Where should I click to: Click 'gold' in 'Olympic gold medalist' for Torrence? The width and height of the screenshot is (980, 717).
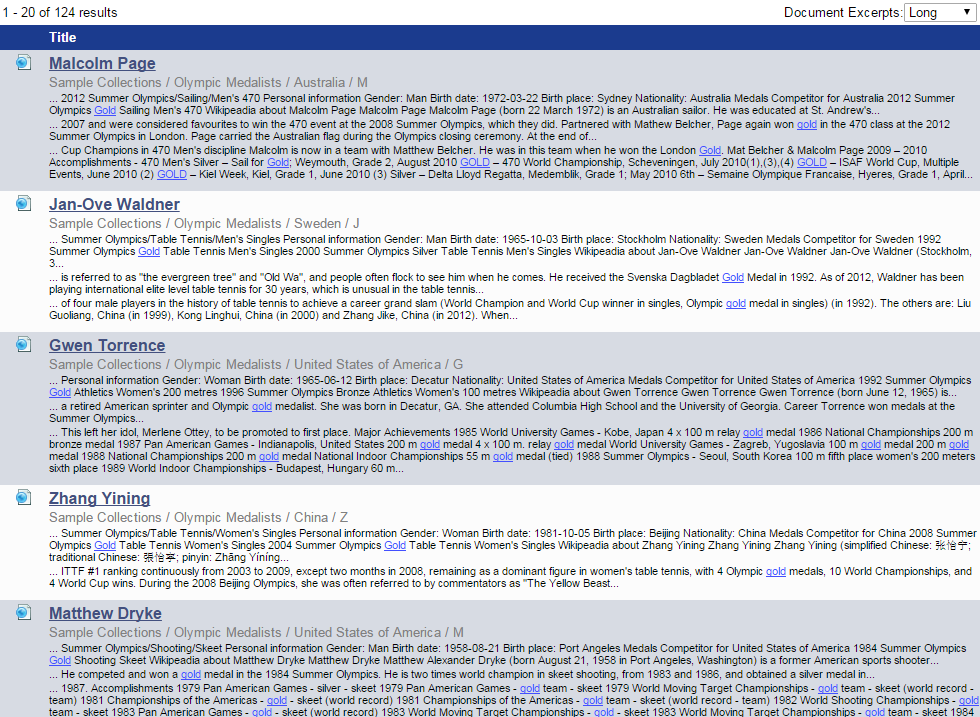coord(262,407)
